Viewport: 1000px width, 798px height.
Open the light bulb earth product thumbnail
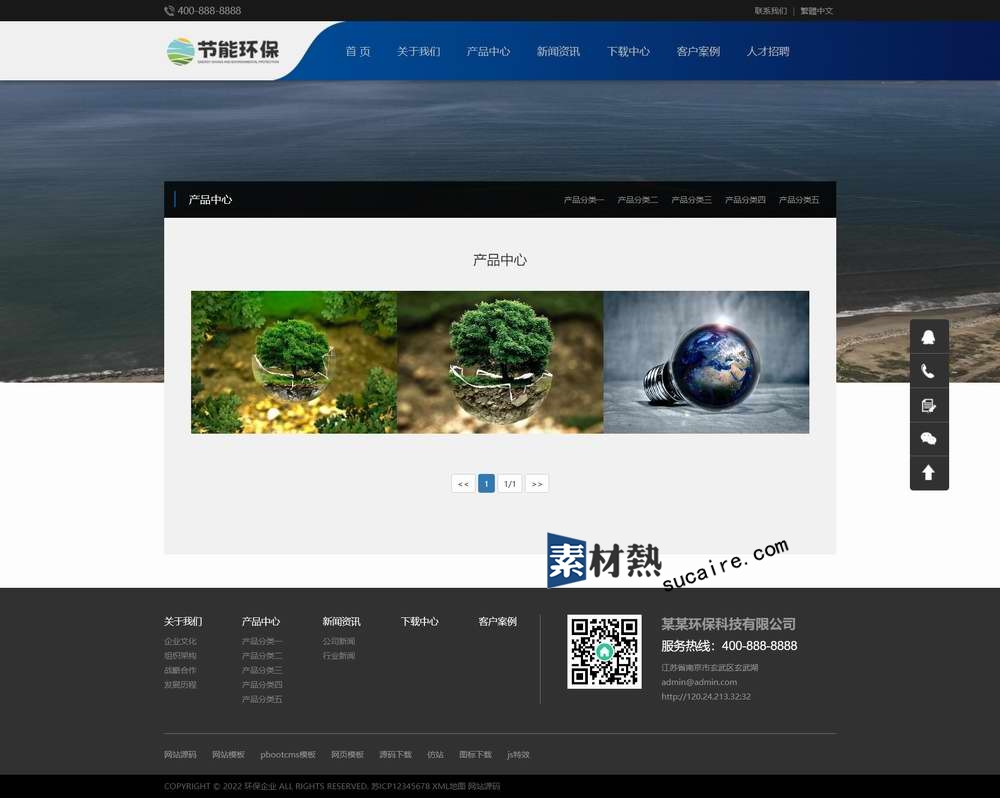pos(706,362)
